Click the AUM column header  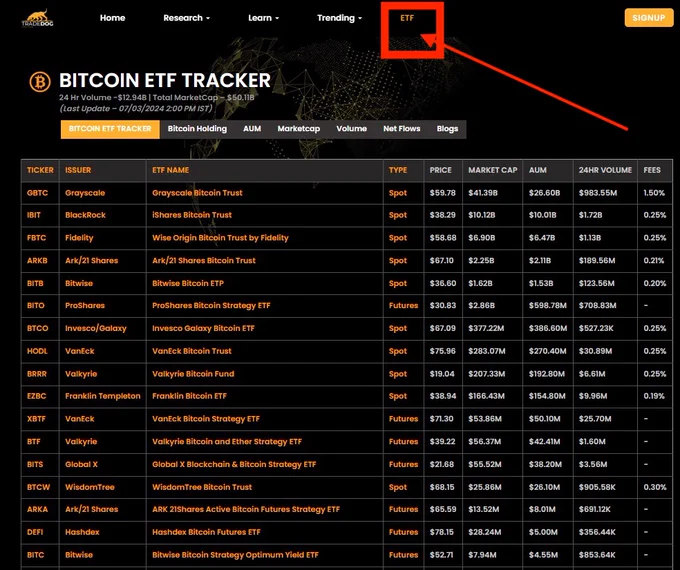tap(538, 170)
